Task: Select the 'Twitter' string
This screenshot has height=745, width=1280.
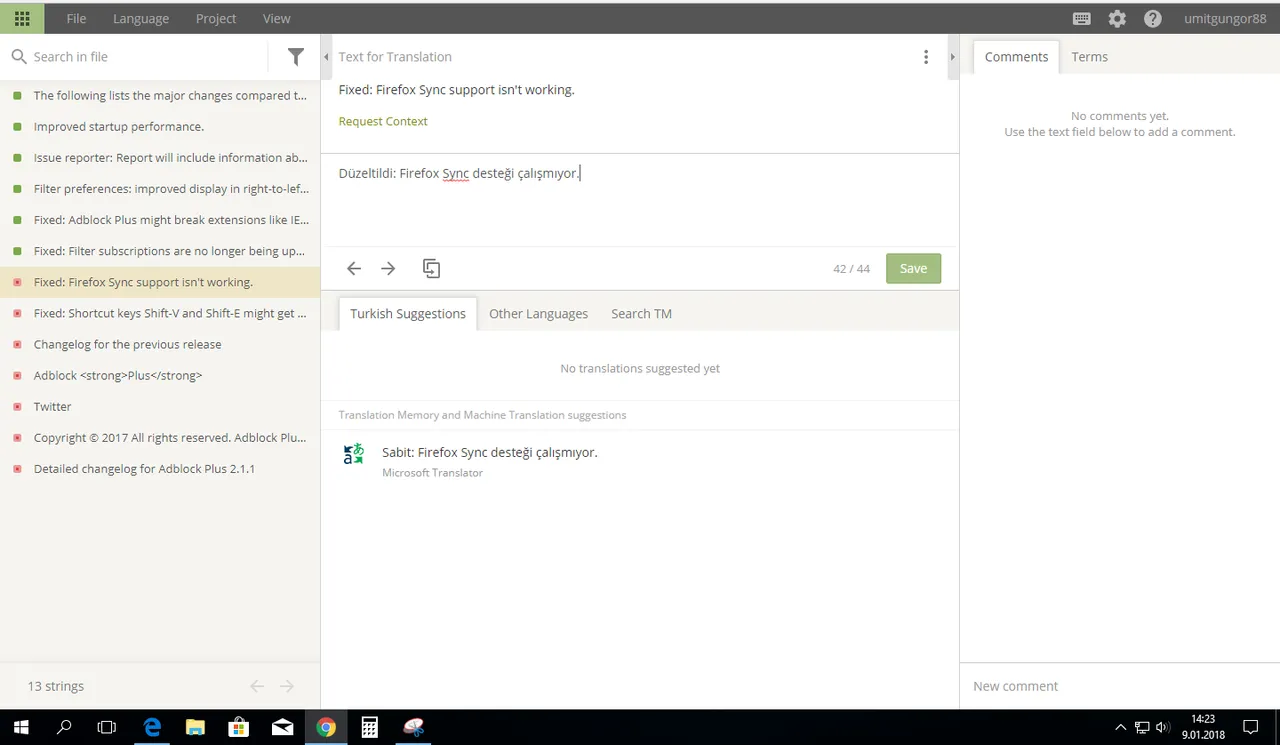Action: [x=160, y=406]
